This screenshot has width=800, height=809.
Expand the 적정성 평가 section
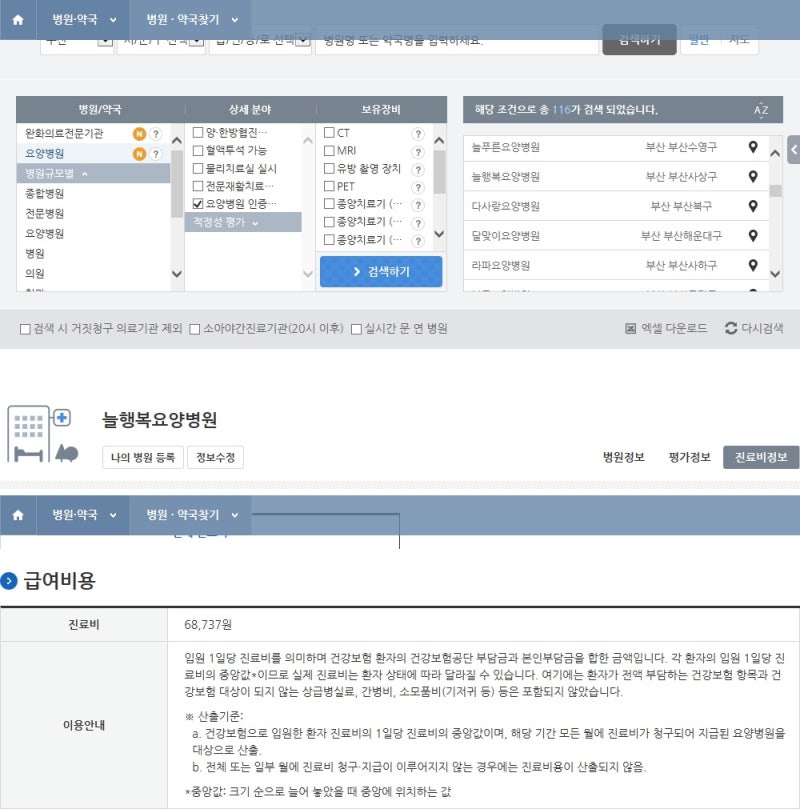point(243,222)
